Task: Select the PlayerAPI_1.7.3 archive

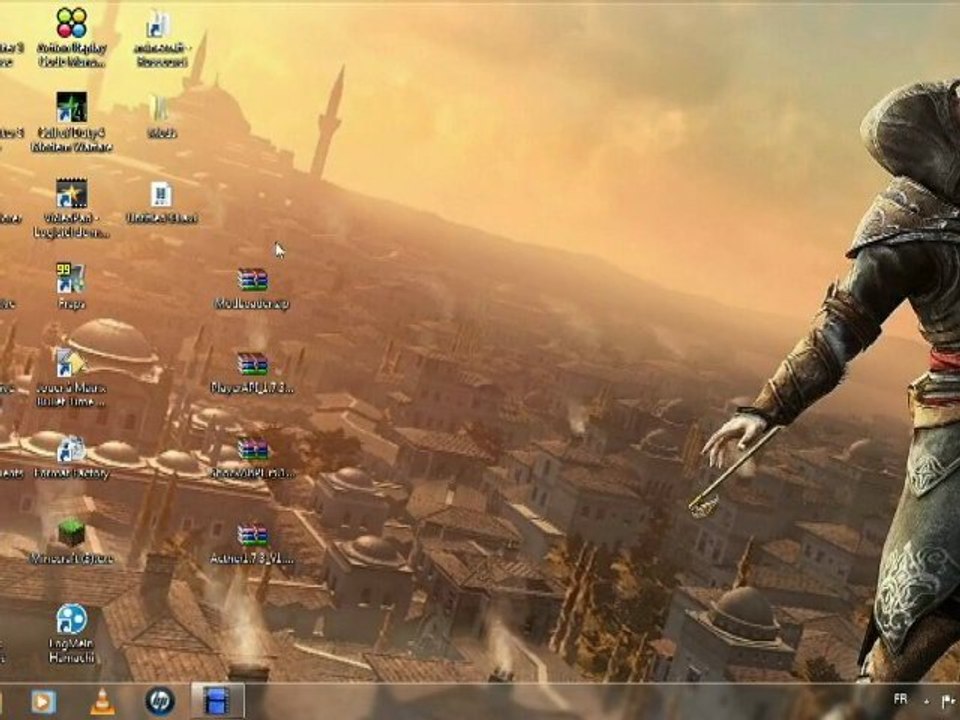Action: pos(253,364)
